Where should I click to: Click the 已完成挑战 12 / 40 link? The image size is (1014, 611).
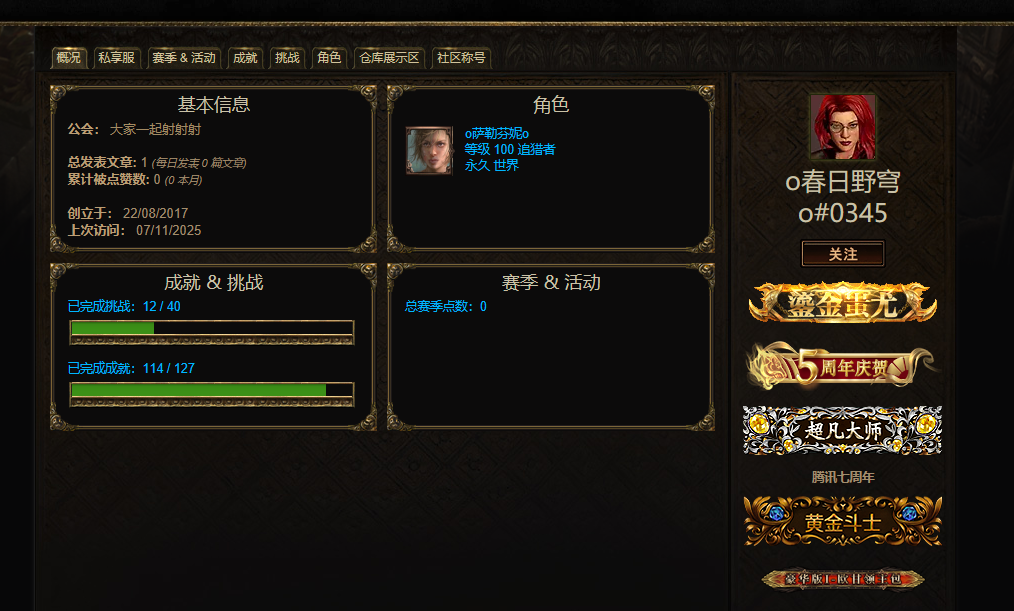[124, 306]
